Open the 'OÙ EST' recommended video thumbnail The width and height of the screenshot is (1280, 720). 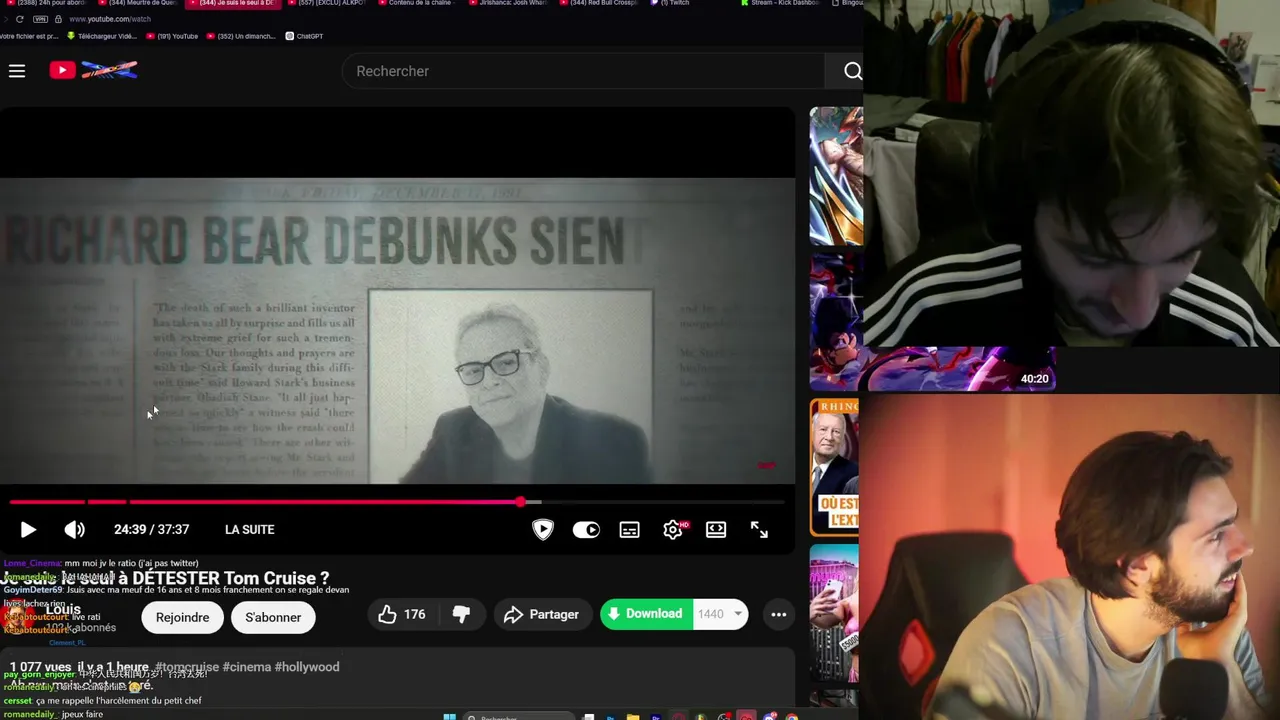point(835,466)
